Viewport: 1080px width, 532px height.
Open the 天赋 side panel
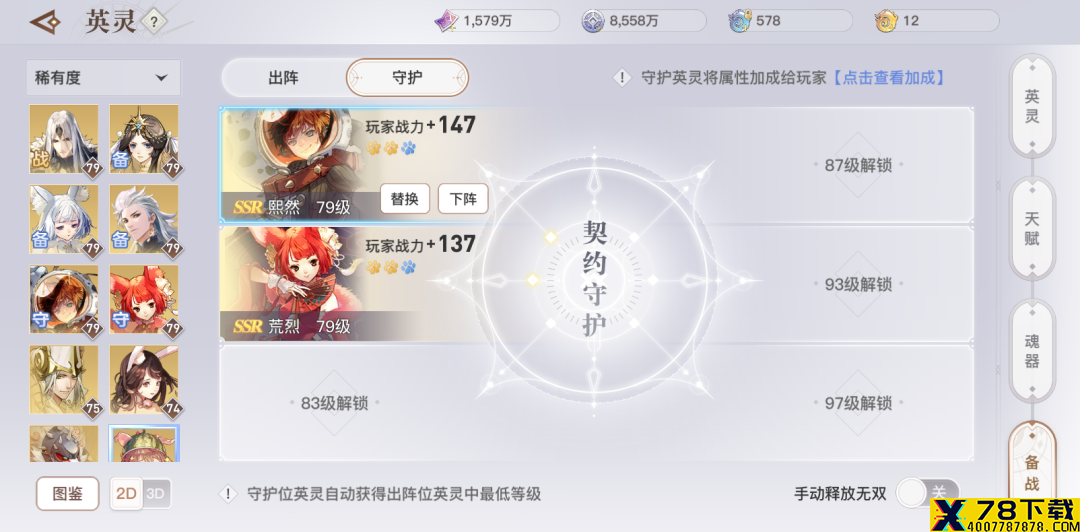(1032, 229)
